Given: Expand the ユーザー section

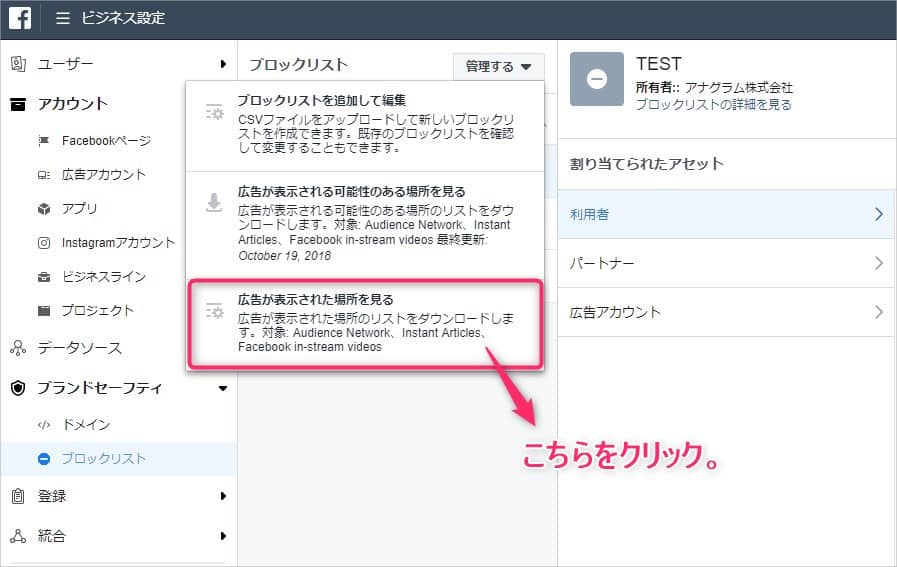Looking at the screenshot, I should tap(118, 64).
